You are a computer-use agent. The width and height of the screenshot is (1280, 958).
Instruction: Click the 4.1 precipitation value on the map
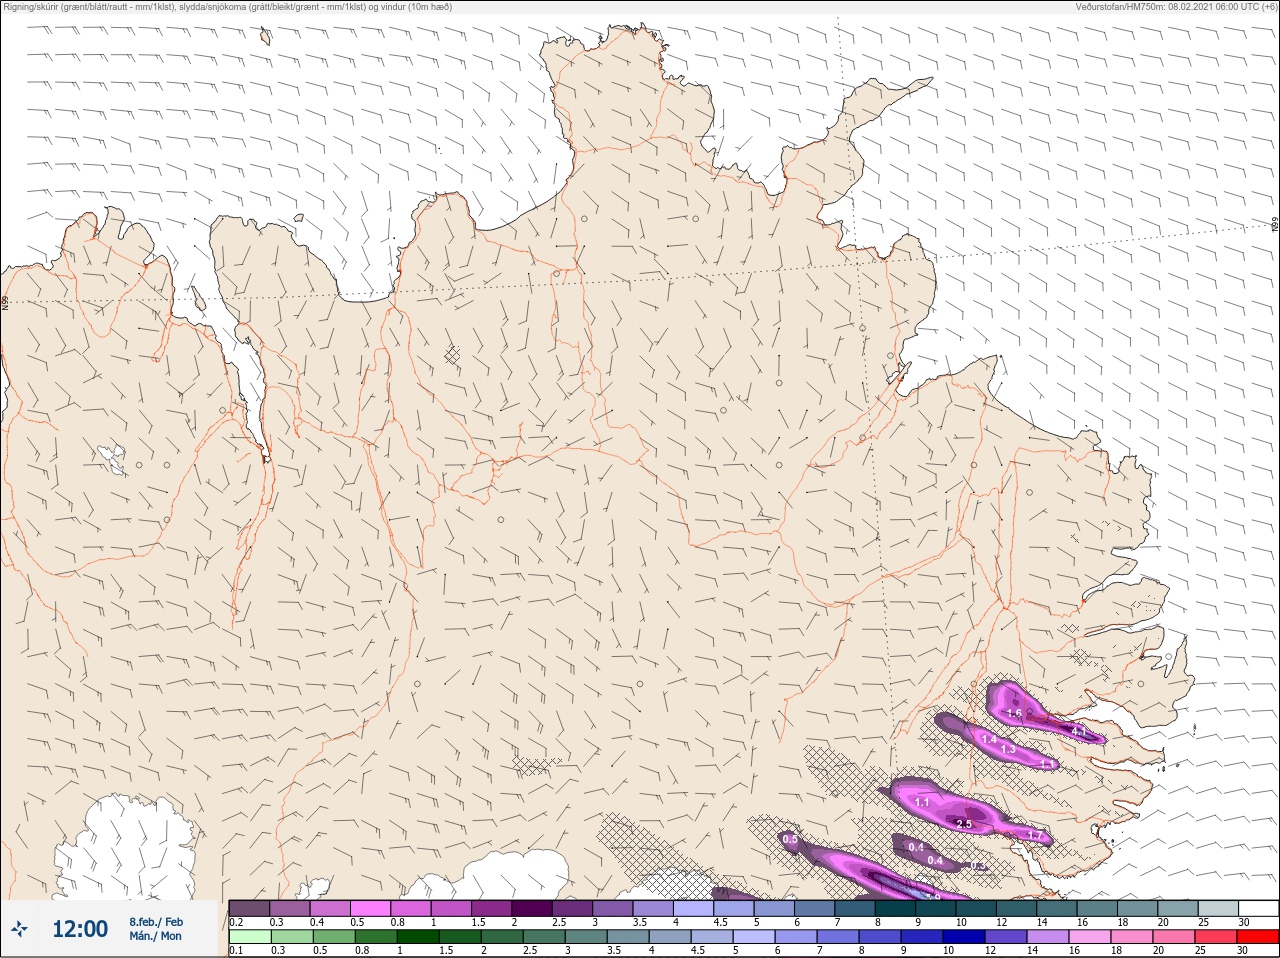(1078, 732)
